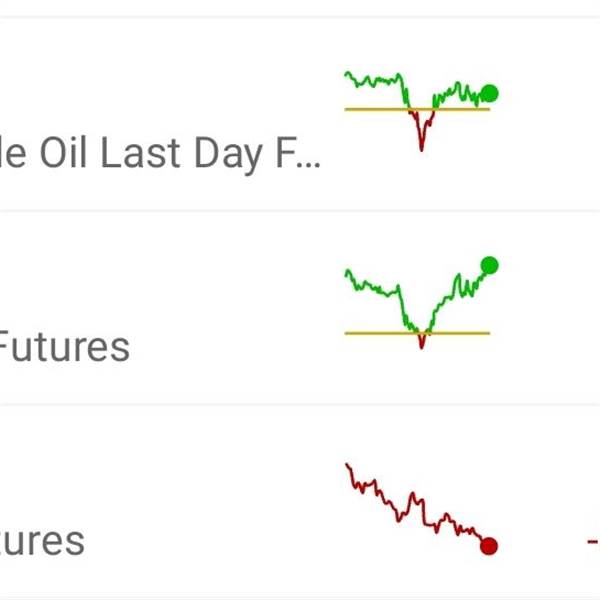
Task: Open the Crude Oil Last Day F... row label
Action: 160,153
